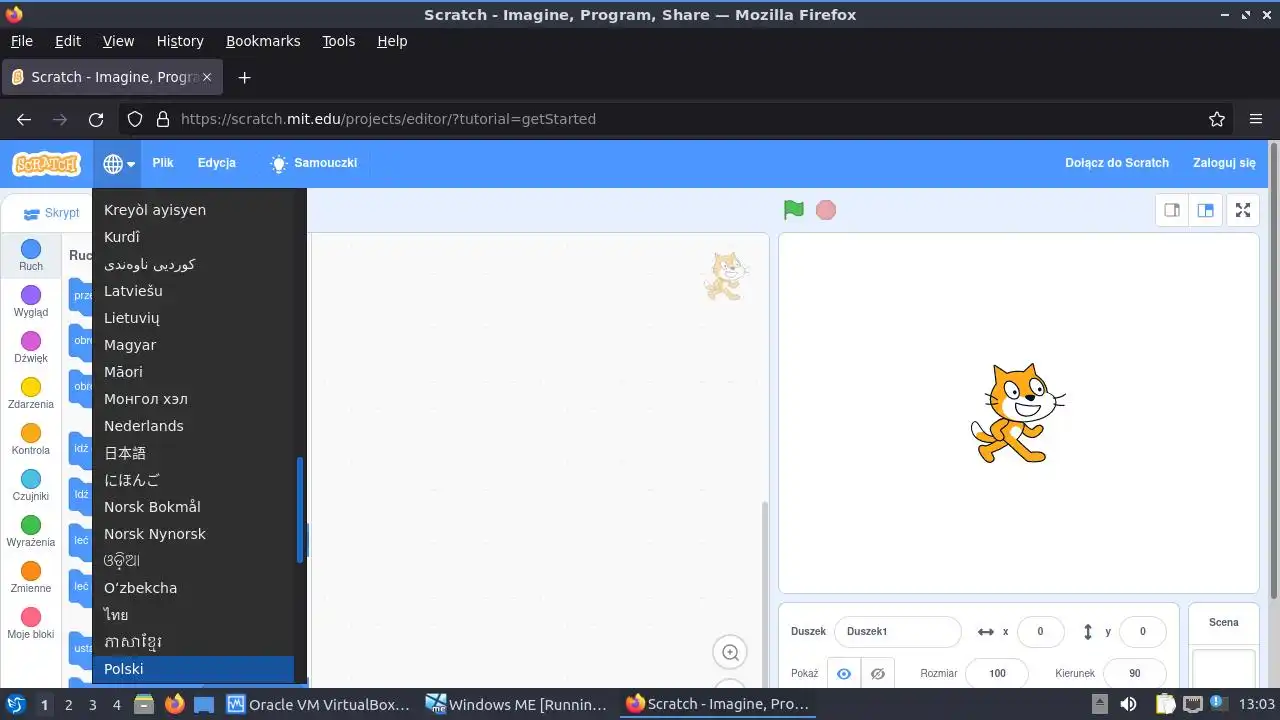Switch to small stage layout
Screen dimensions: 1280x720
[1172, 210]
